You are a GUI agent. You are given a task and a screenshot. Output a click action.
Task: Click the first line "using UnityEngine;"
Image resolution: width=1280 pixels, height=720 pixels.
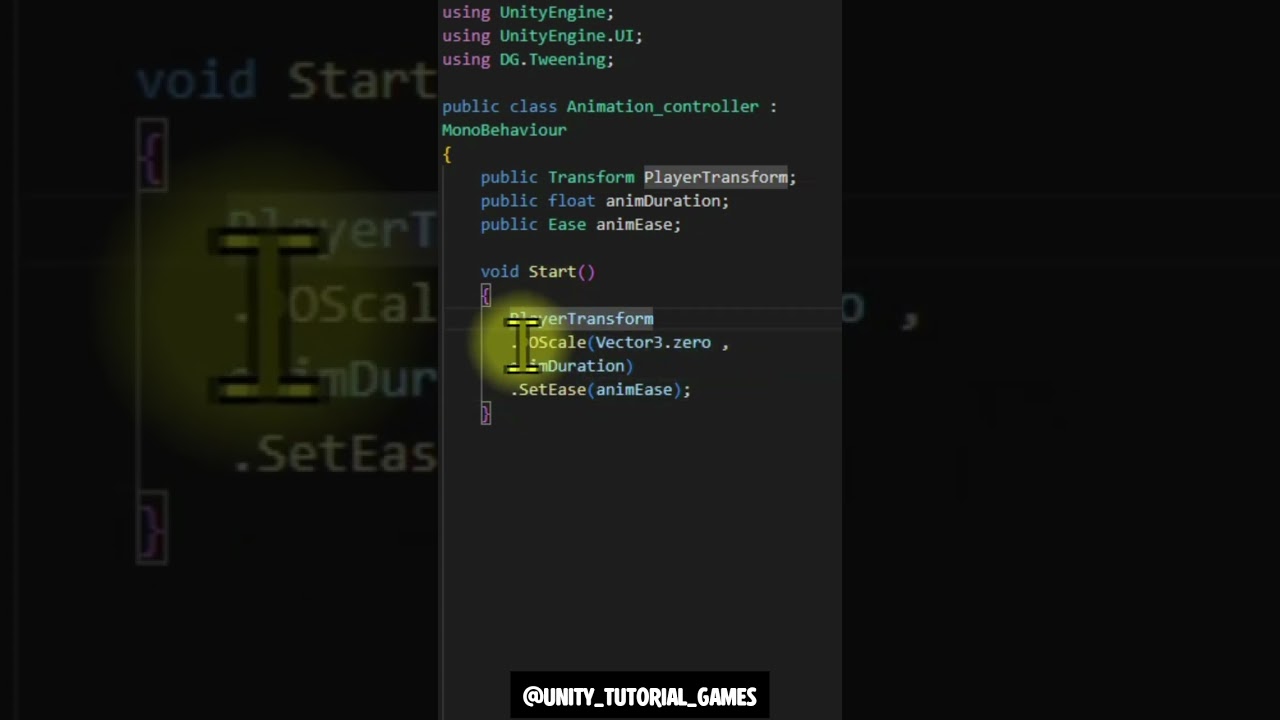click(528, 12)
